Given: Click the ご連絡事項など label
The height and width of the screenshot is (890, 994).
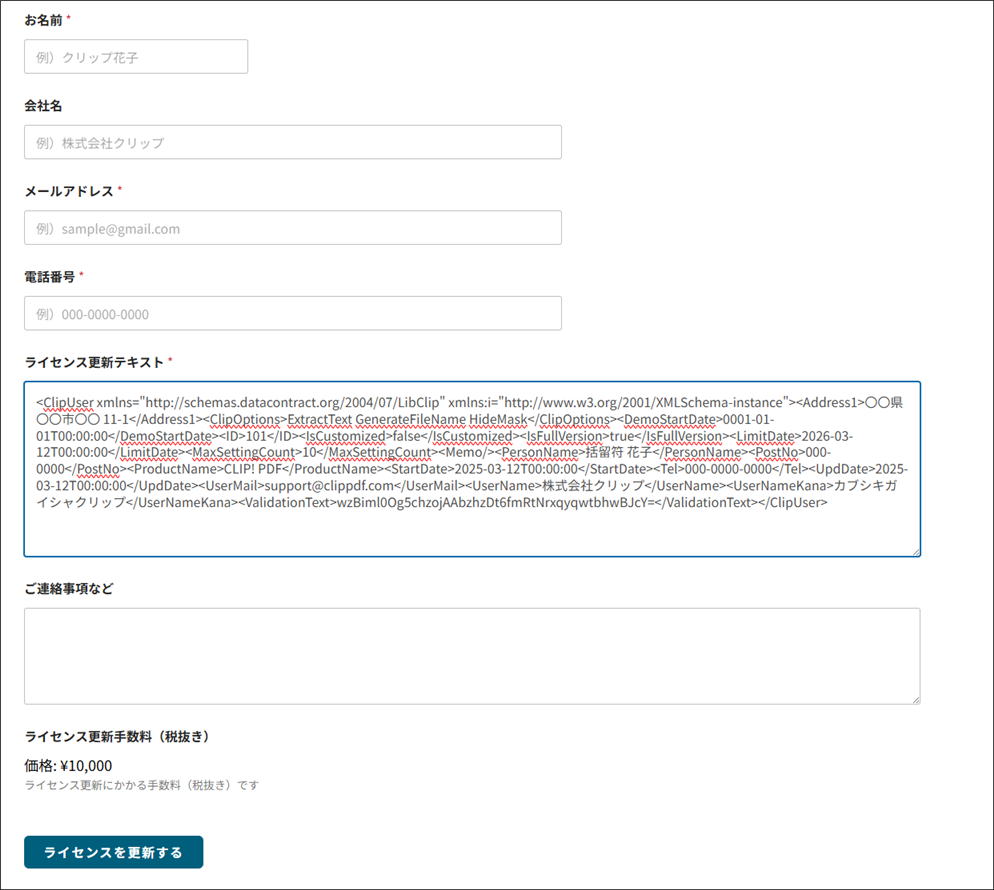Looking at the screenshot, I should tap(69, 588).
